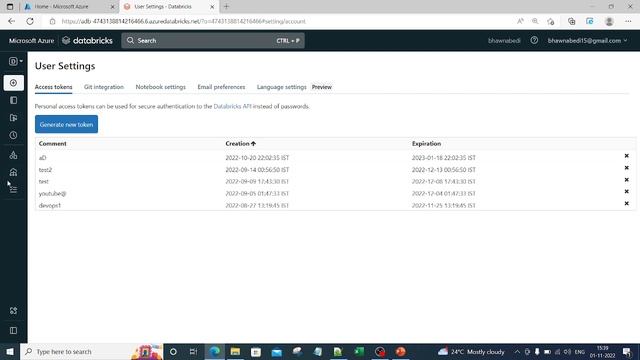Open browser Settings and more menu
Image resolution: width=640 pixels, height=360 pixels.
[x=628, y=21]
